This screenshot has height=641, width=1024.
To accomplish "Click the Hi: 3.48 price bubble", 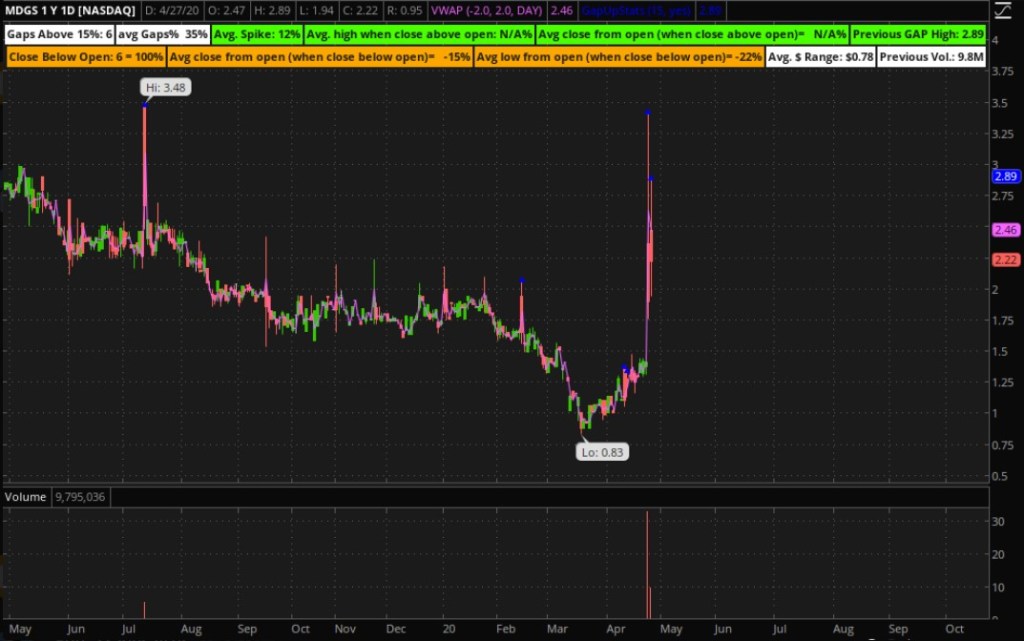I will pyautogui.click(x=167, y=87).
